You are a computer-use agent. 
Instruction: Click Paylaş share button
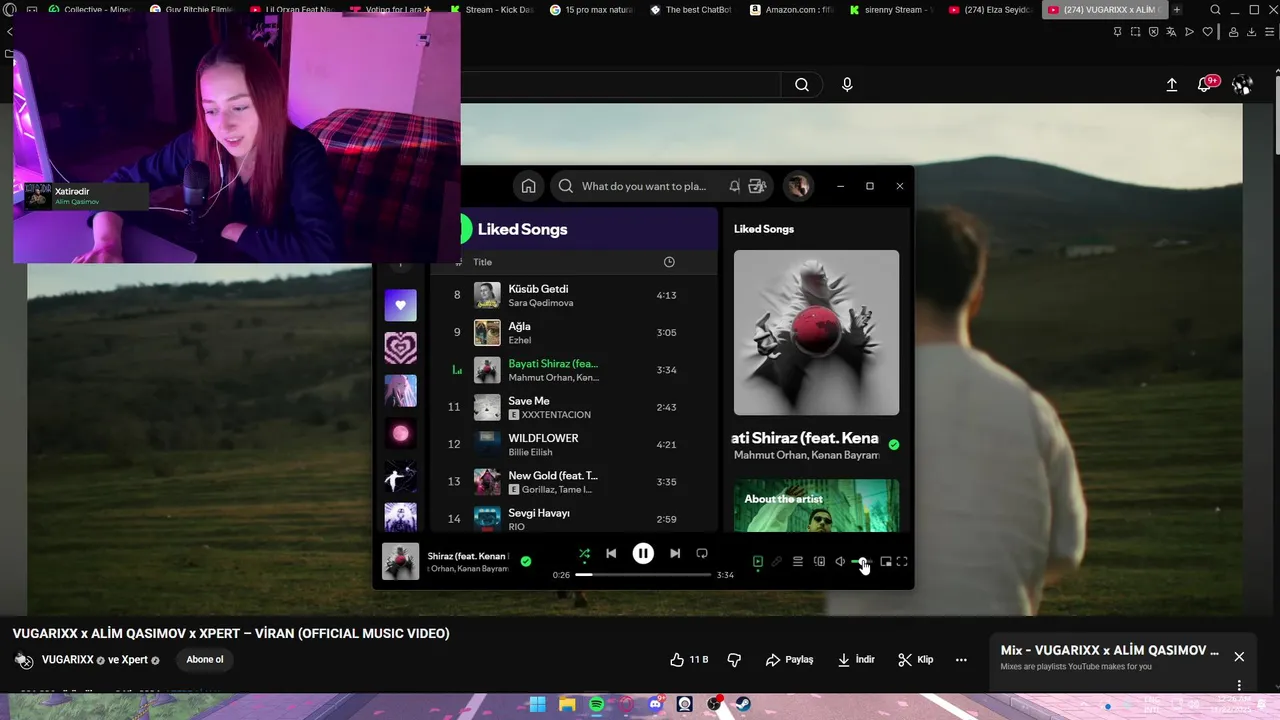tap(789, 660)
